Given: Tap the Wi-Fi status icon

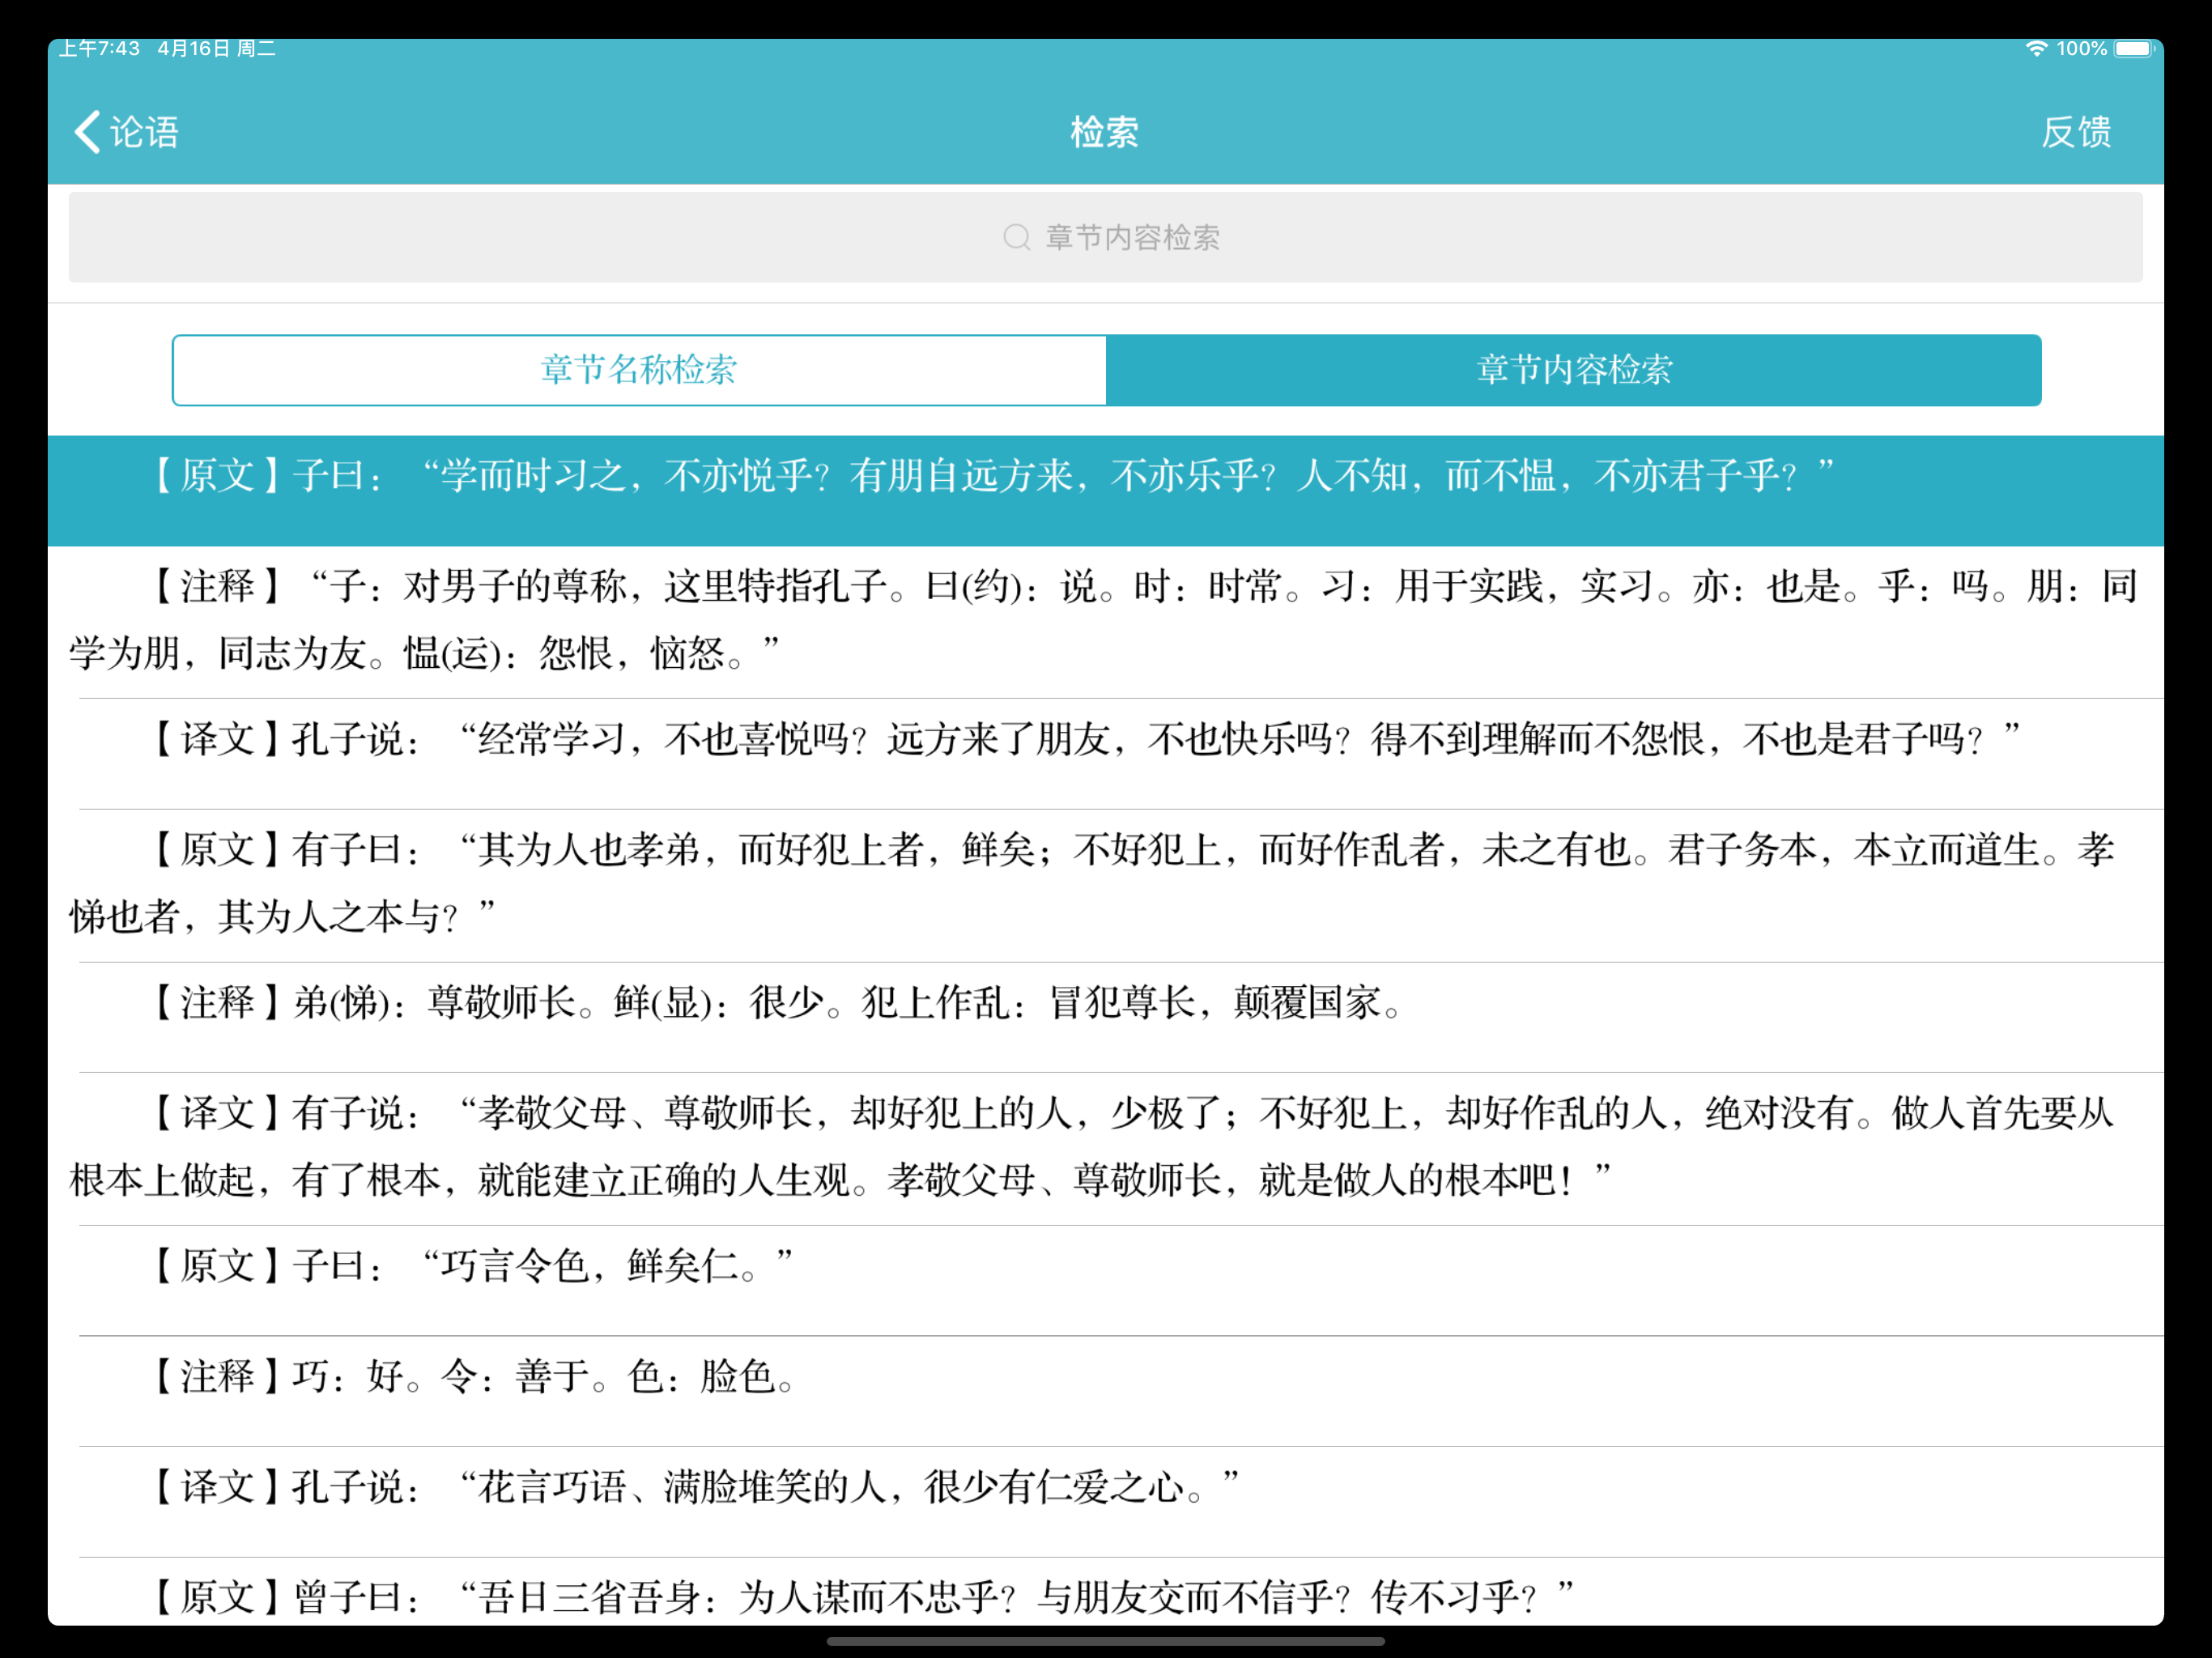Looking at the screenshot, I should (2036, 48).
